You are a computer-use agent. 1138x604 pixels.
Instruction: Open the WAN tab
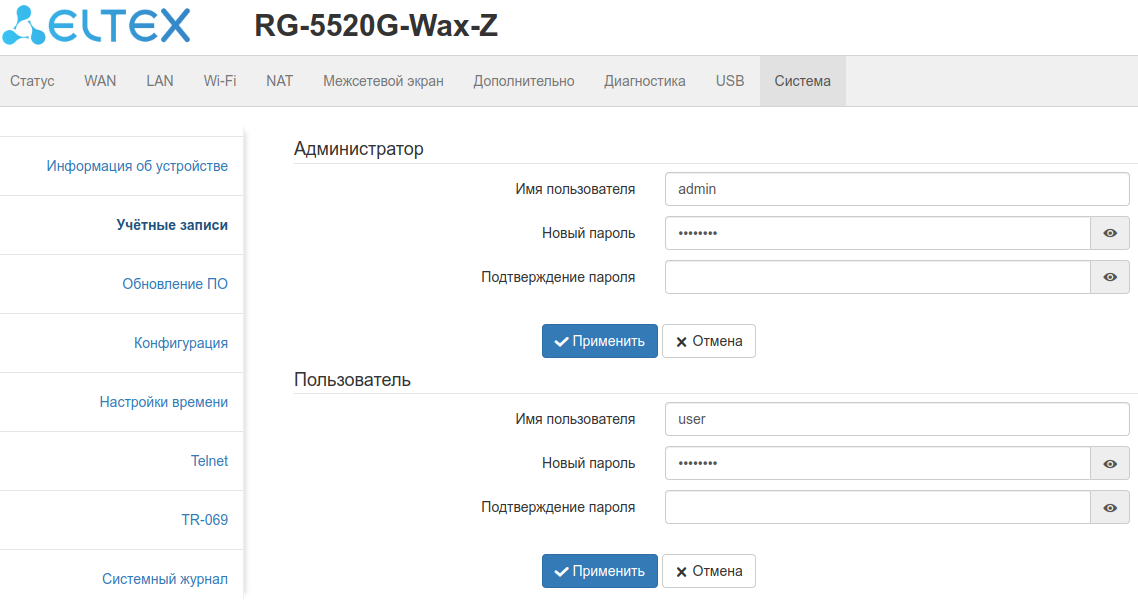coord(100,81)
